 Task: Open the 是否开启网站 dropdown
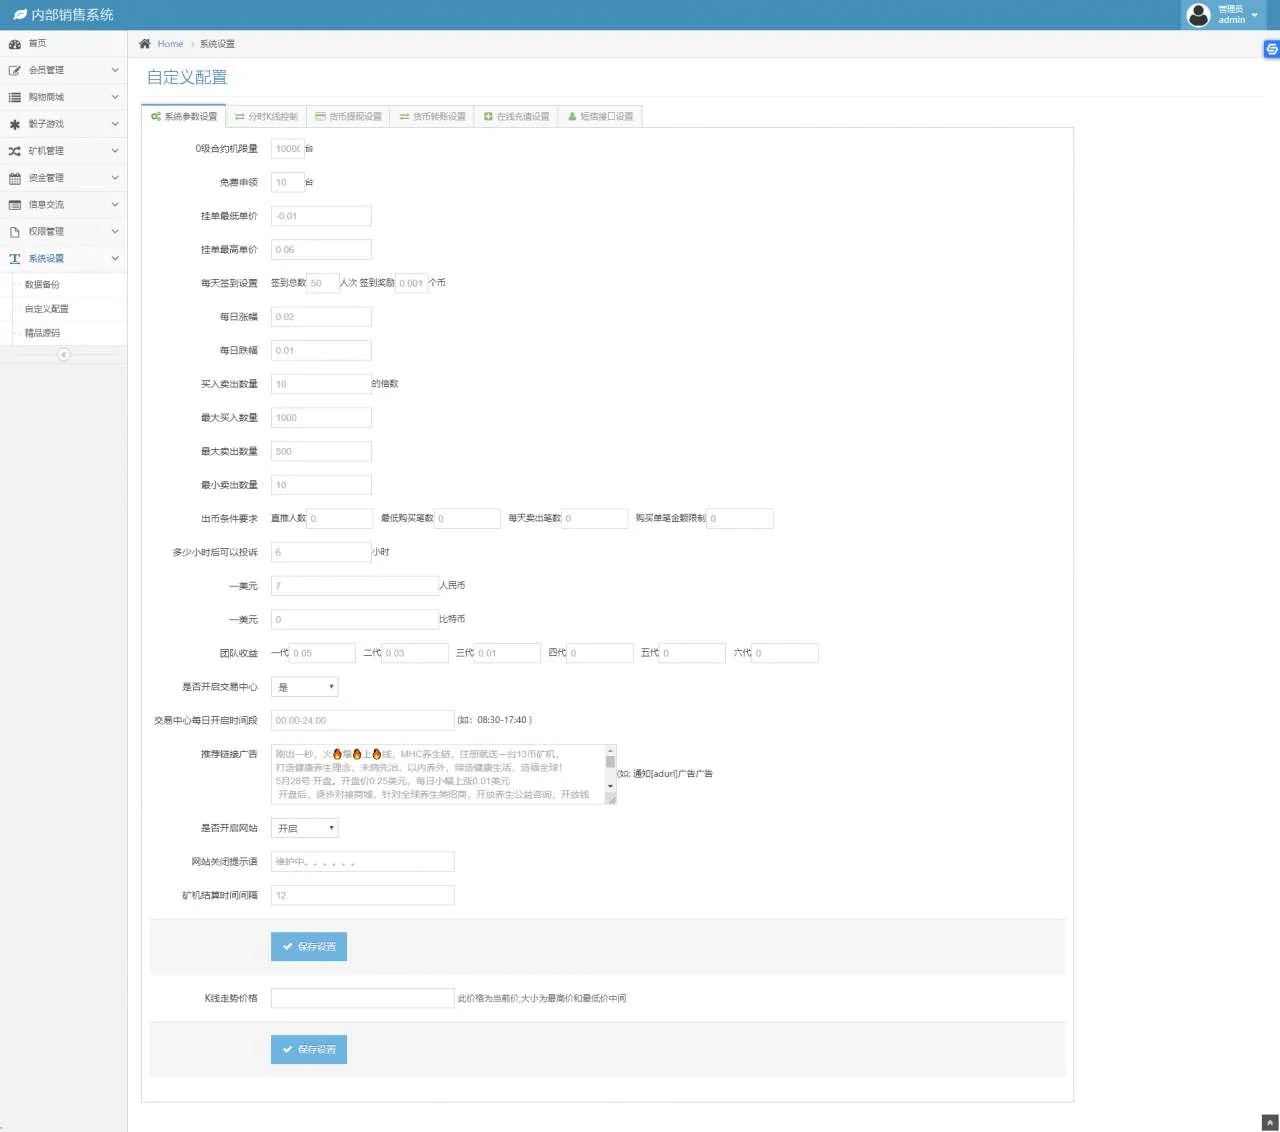(304, 828)
